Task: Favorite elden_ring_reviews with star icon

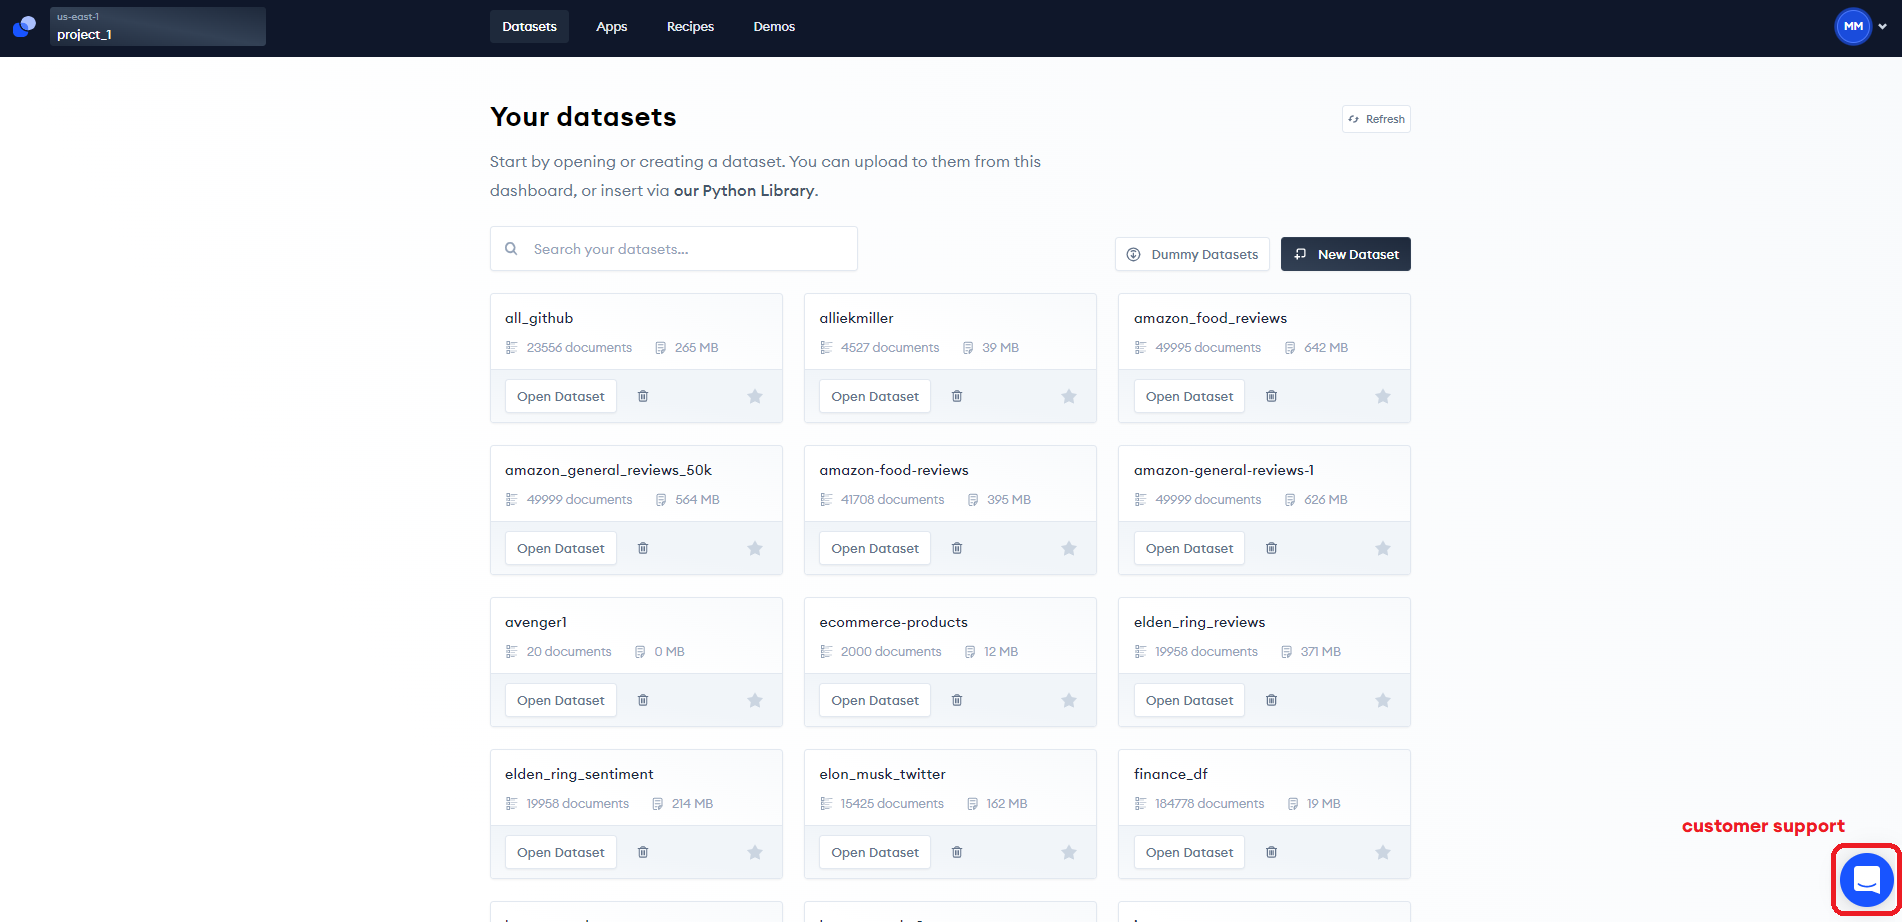Action: (1383, 700)
